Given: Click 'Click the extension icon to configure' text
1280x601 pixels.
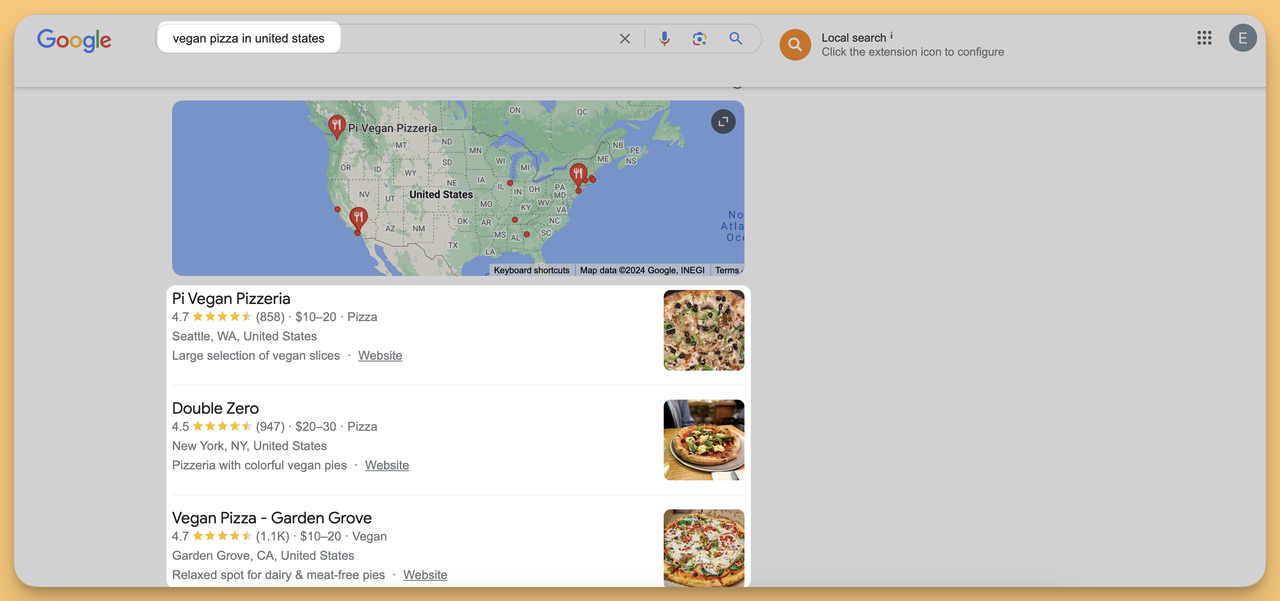Looking at the screenshot, I should pos(913,52).
